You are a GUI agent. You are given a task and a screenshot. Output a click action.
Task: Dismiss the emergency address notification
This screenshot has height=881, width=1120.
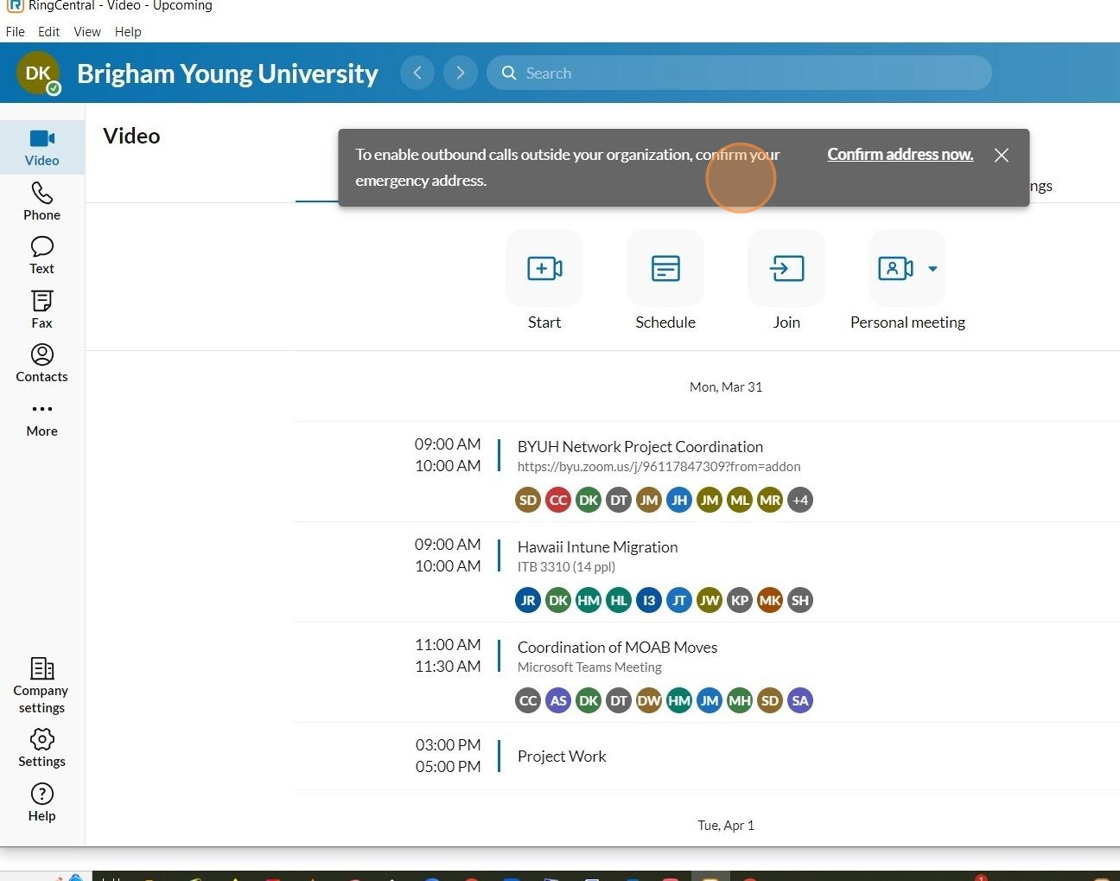point(1001,155)
